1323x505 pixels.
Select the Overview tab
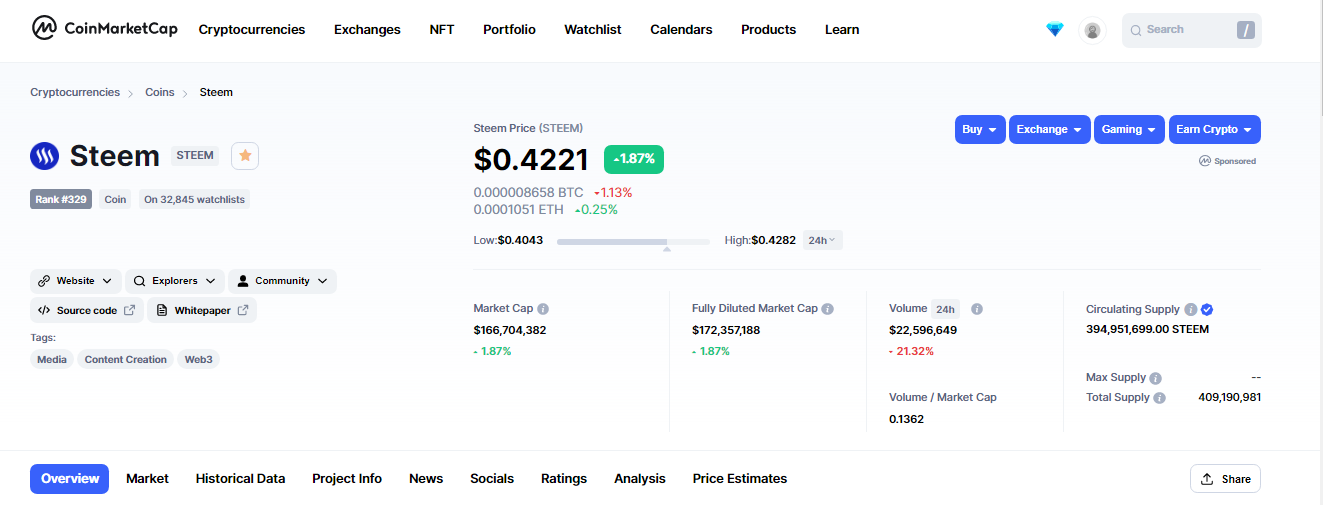coord(70,479)
